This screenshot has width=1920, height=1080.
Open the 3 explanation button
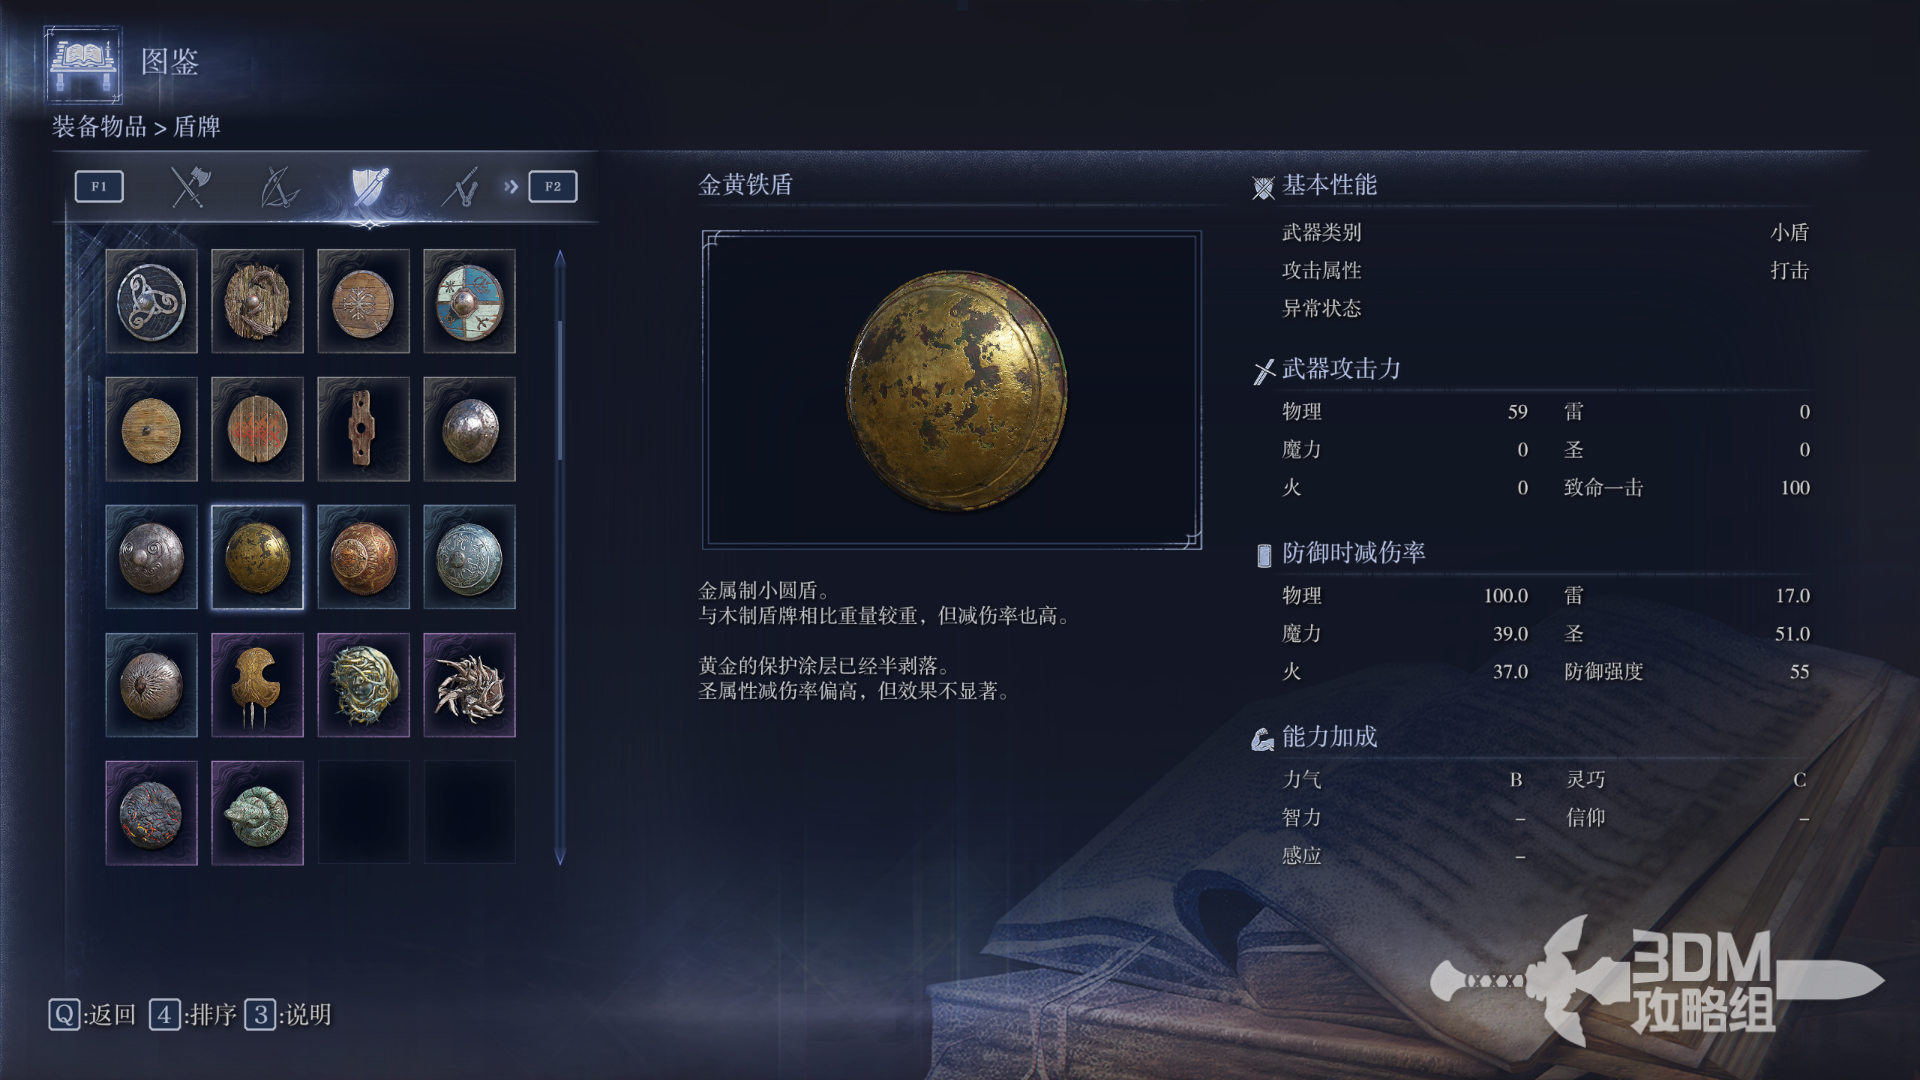tap(288, 1015)
